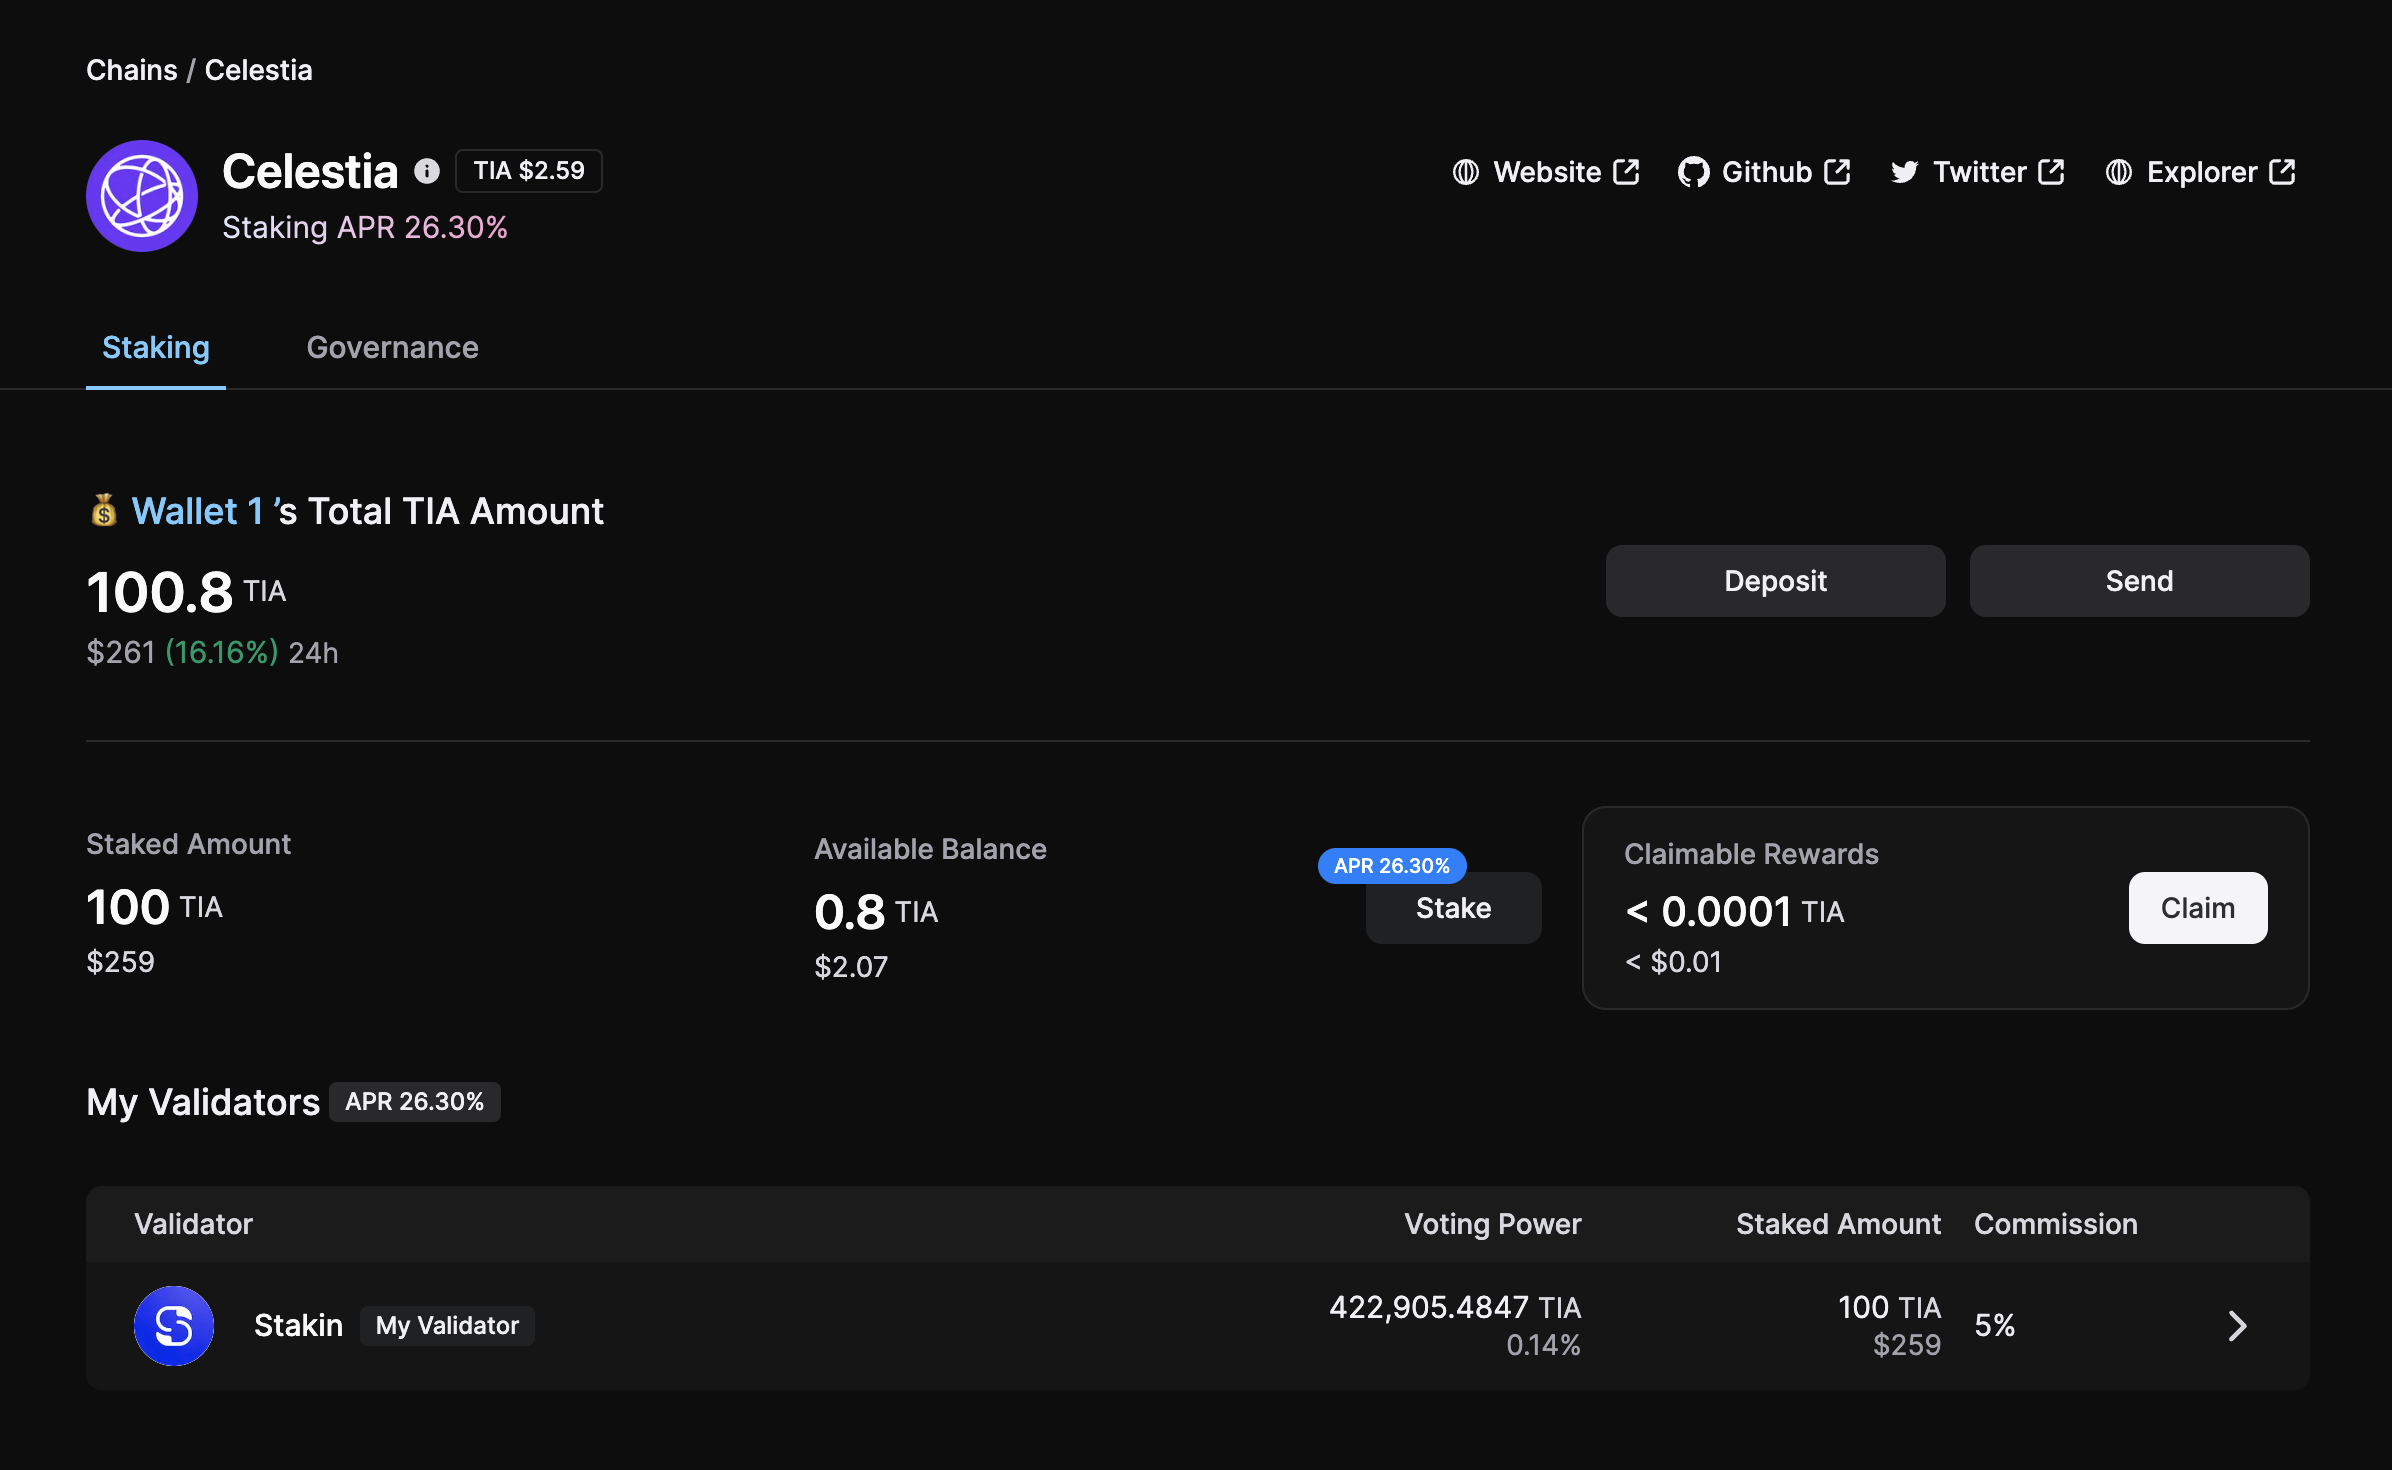Click the external-link arrow after Github

[1838, 172]
